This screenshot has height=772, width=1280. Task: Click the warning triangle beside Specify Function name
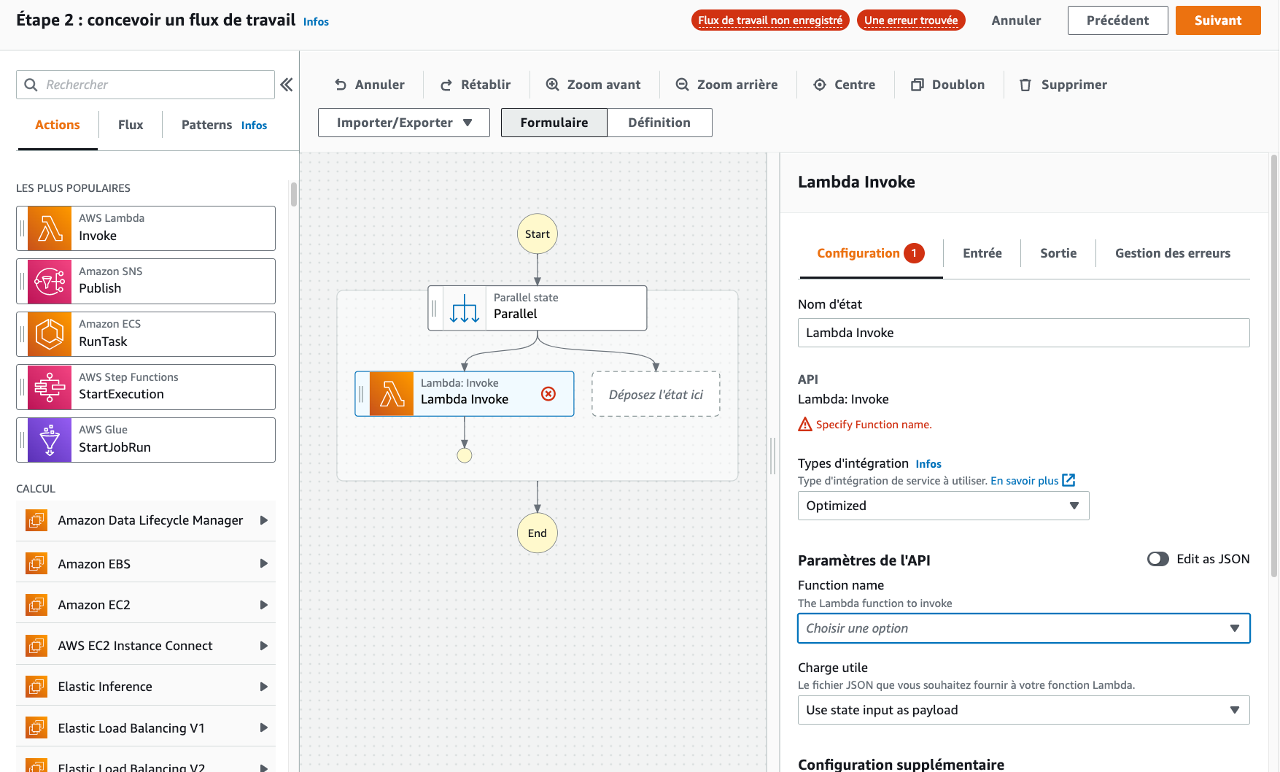coord(805,425)
